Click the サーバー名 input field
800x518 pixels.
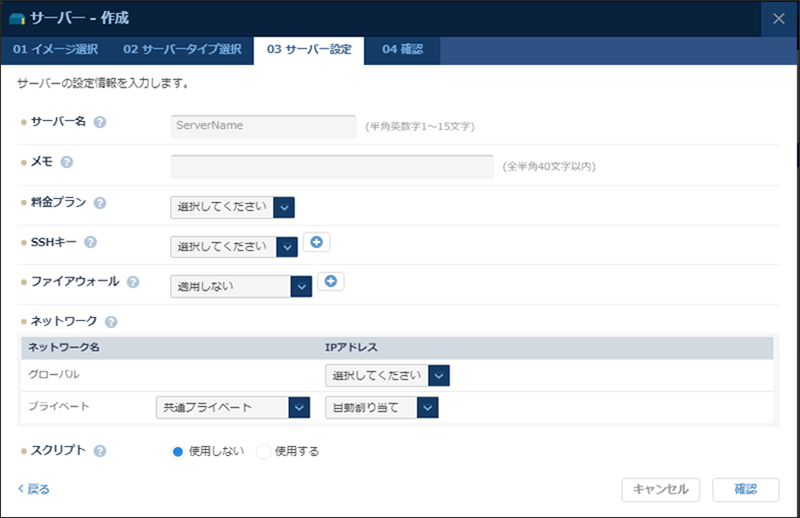coord(263,126)
